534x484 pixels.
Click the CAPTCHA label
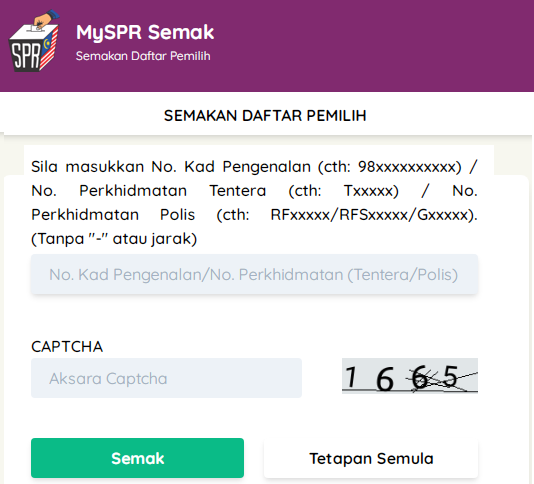coord(67,347)
